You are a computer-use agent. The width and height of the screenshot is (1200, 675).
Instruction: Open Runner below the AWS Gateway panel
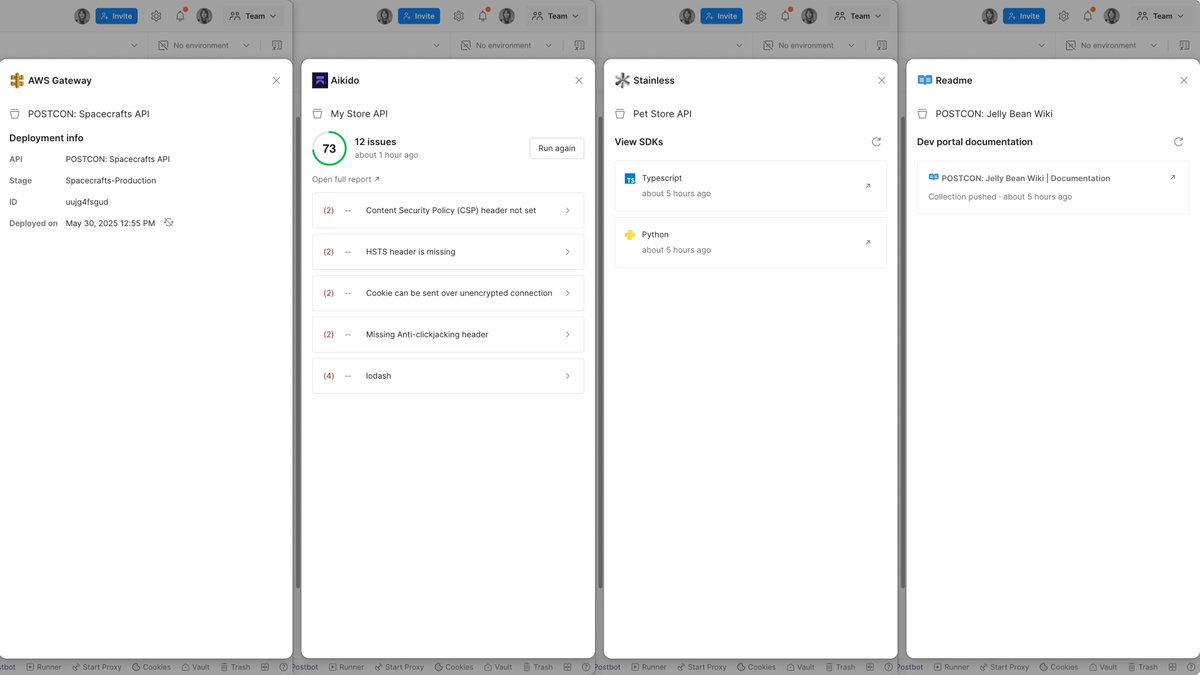point(42,667)
